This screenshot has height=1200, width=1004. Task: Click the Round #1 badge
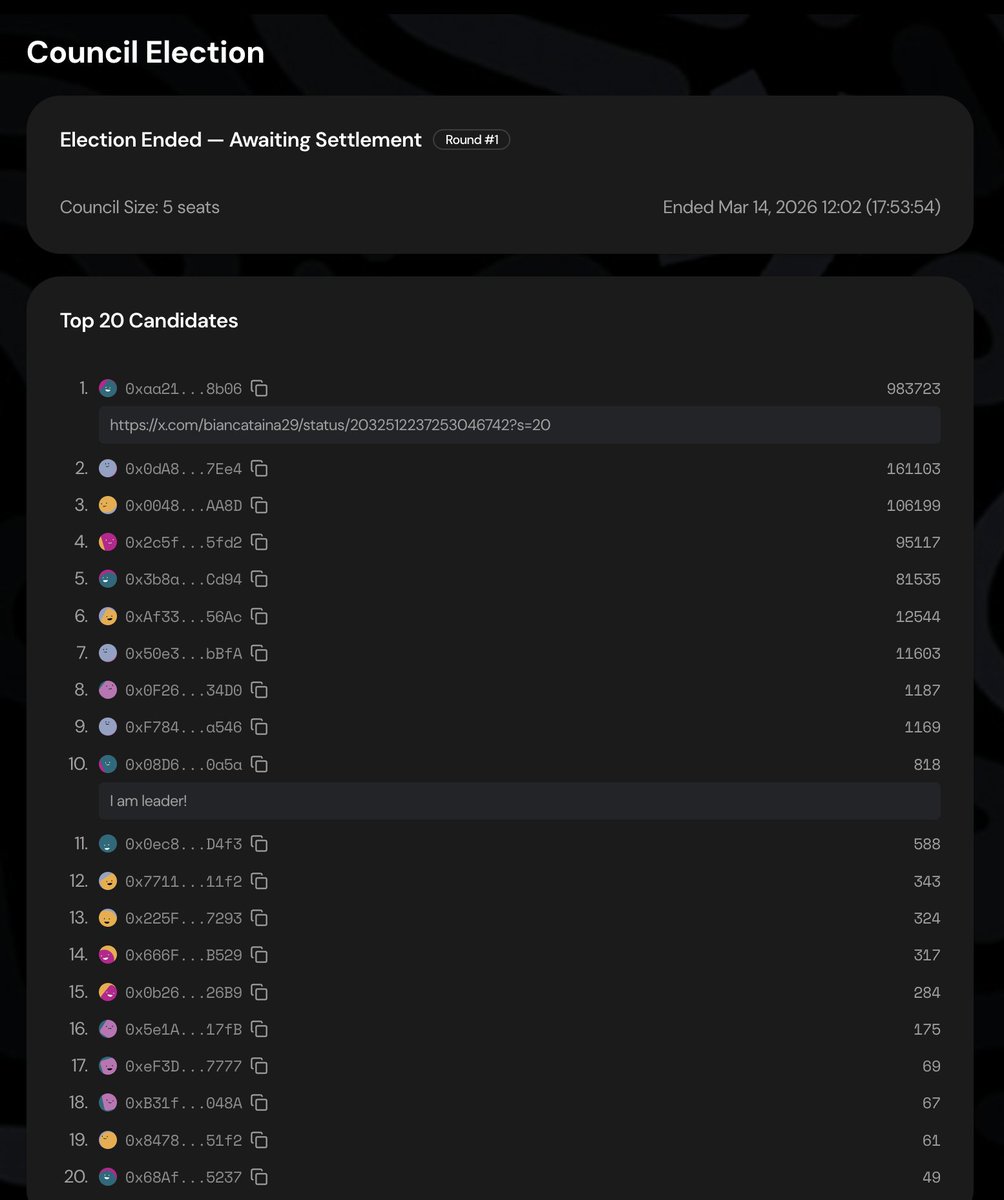[472, 140]
